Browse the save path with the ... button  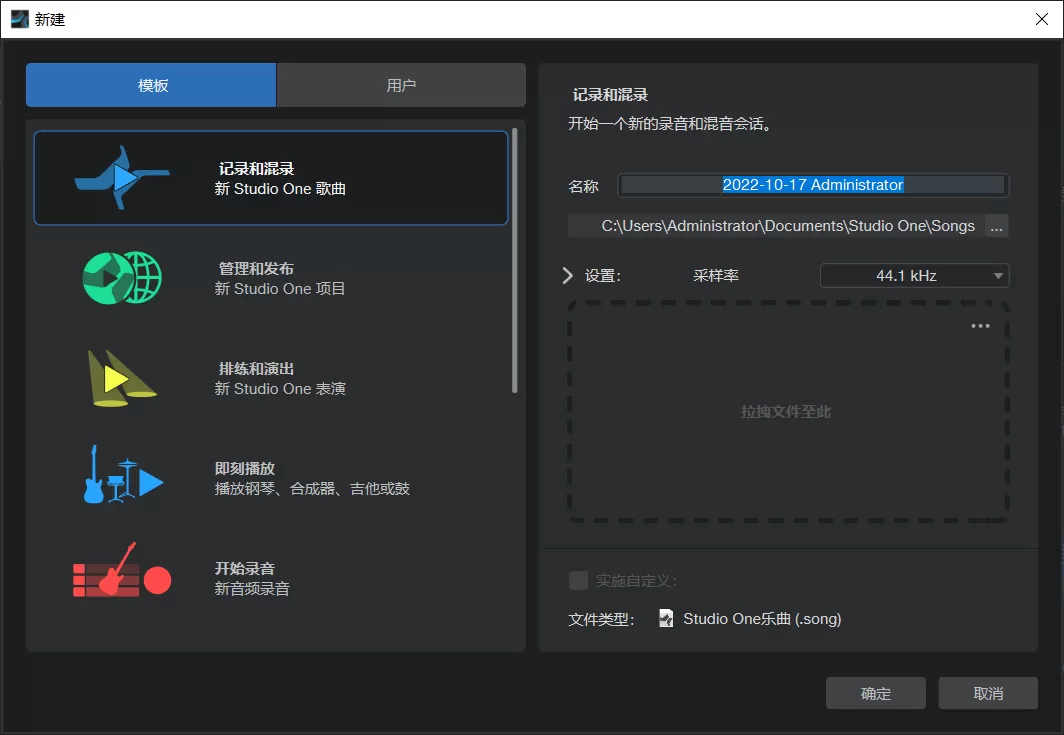pos(996,226)
